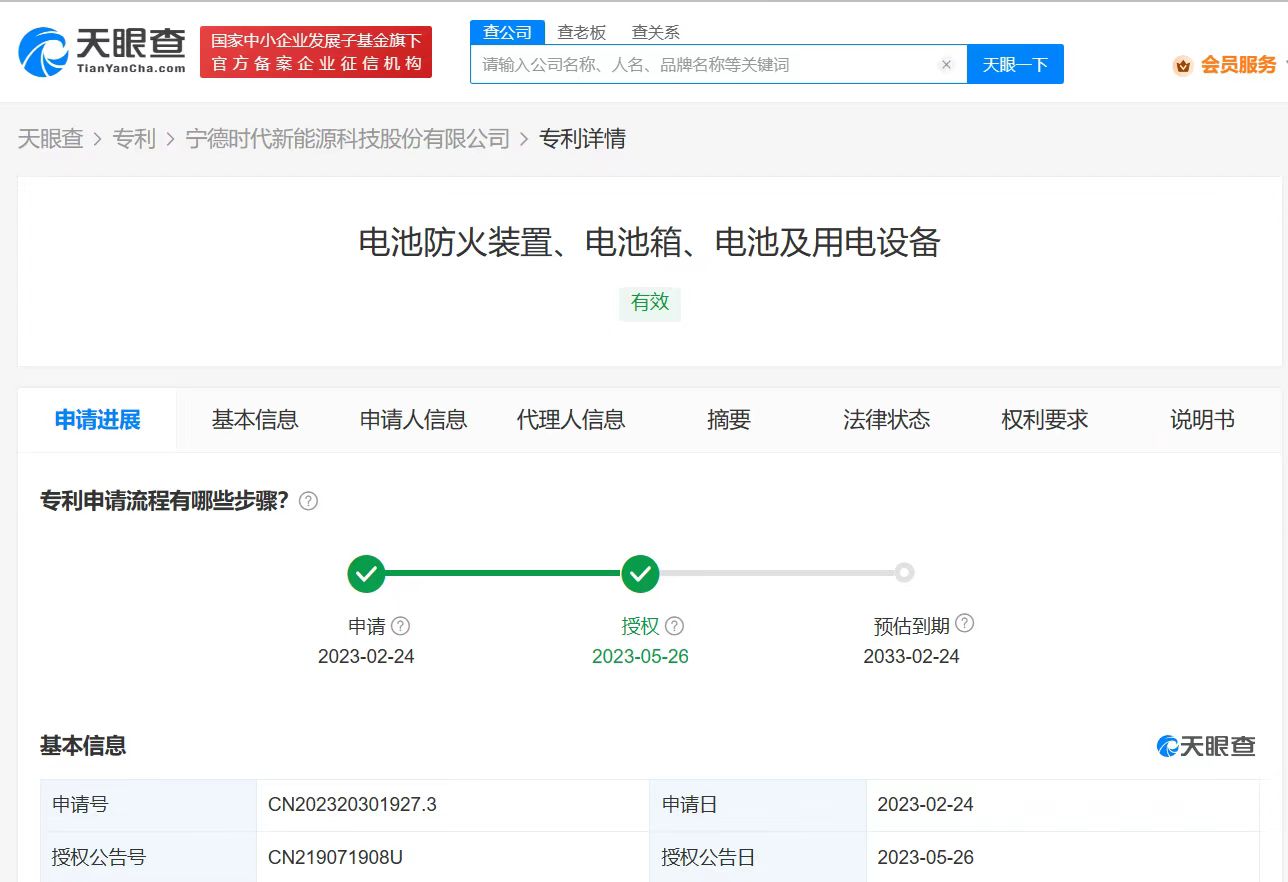
Task: Open the 基本信息 tab
Action: pos(255,420)
